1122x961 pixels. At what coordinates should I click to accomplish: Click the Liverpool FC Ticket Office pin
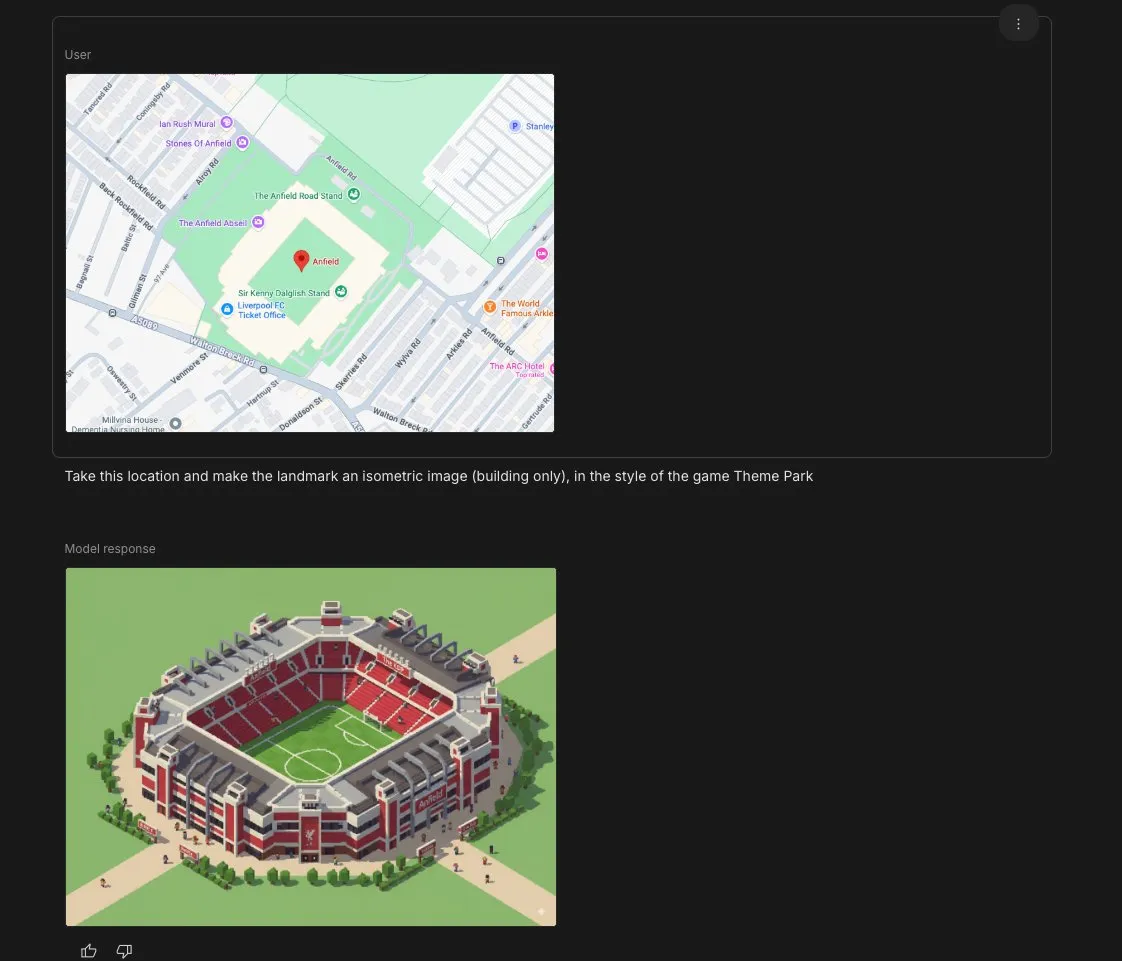pos(227,310)
